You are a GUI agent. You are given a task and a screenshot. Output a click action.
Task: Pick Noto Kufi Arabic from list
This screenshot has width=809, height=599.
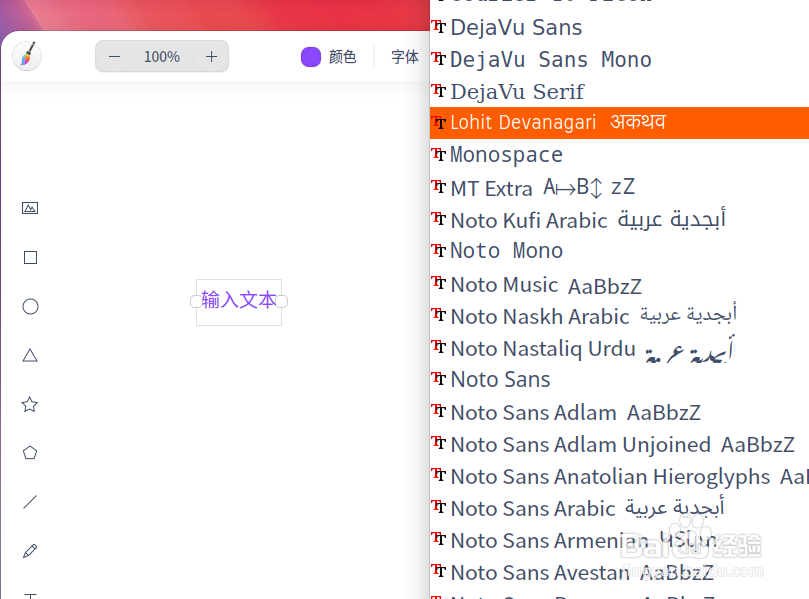pyautogui.click(x=619, y=220)
